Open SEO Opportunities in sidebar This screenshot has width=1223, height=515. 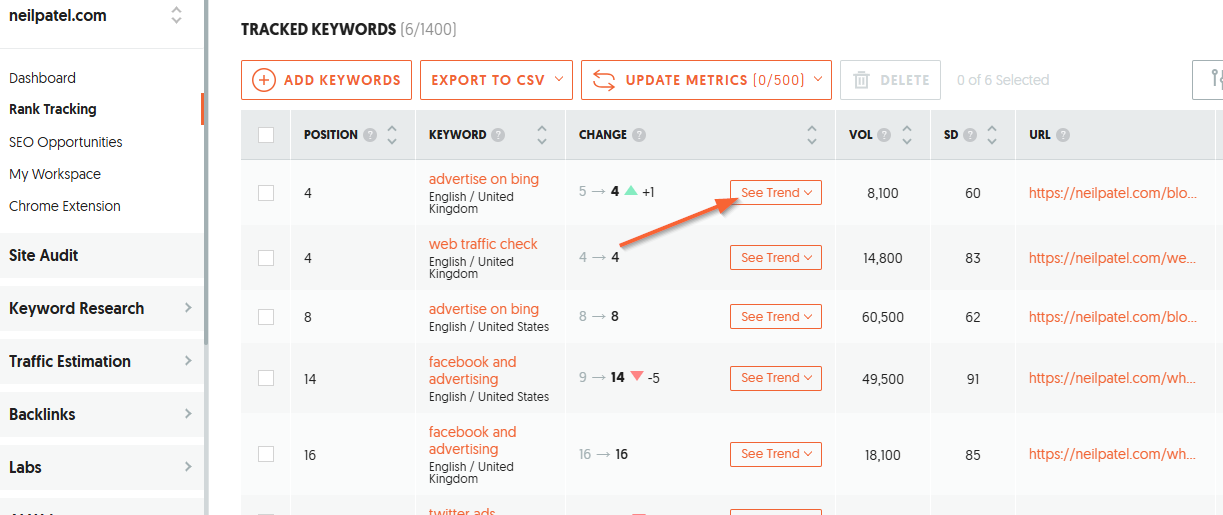click(x=66, y=142)
